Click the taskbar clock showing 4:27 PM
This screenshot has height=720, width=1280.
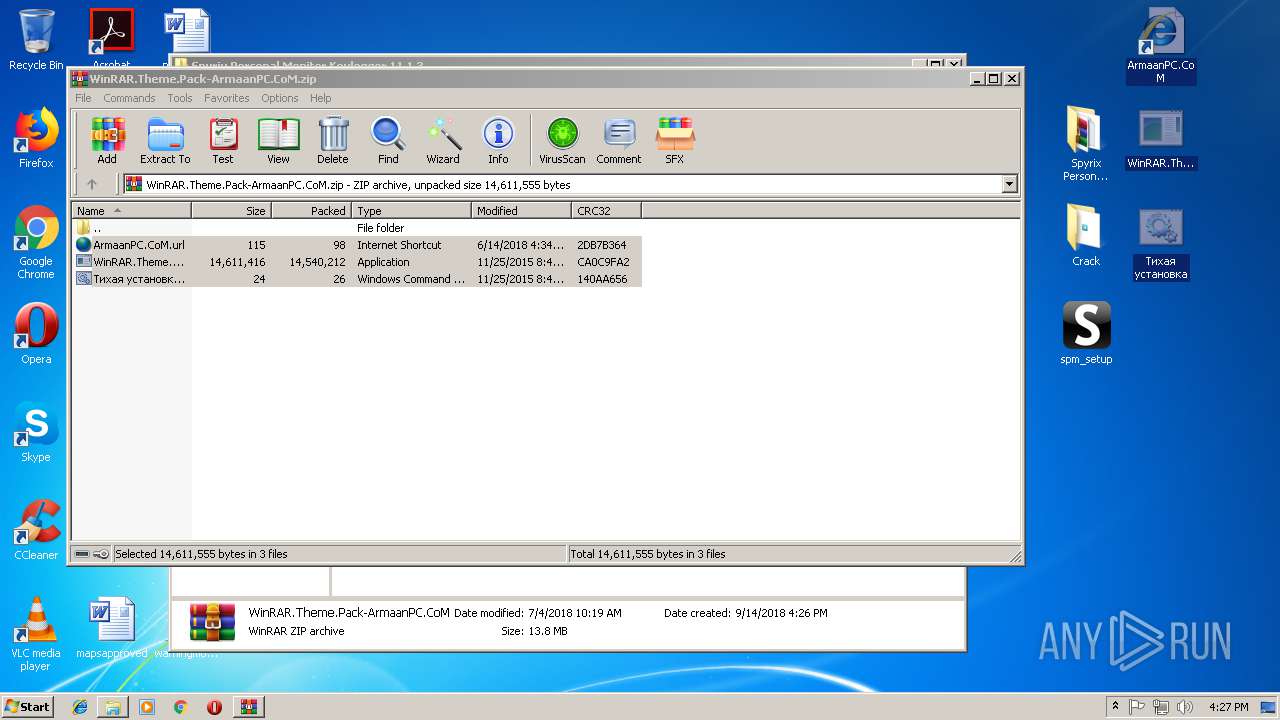[x=1228, y=707]
